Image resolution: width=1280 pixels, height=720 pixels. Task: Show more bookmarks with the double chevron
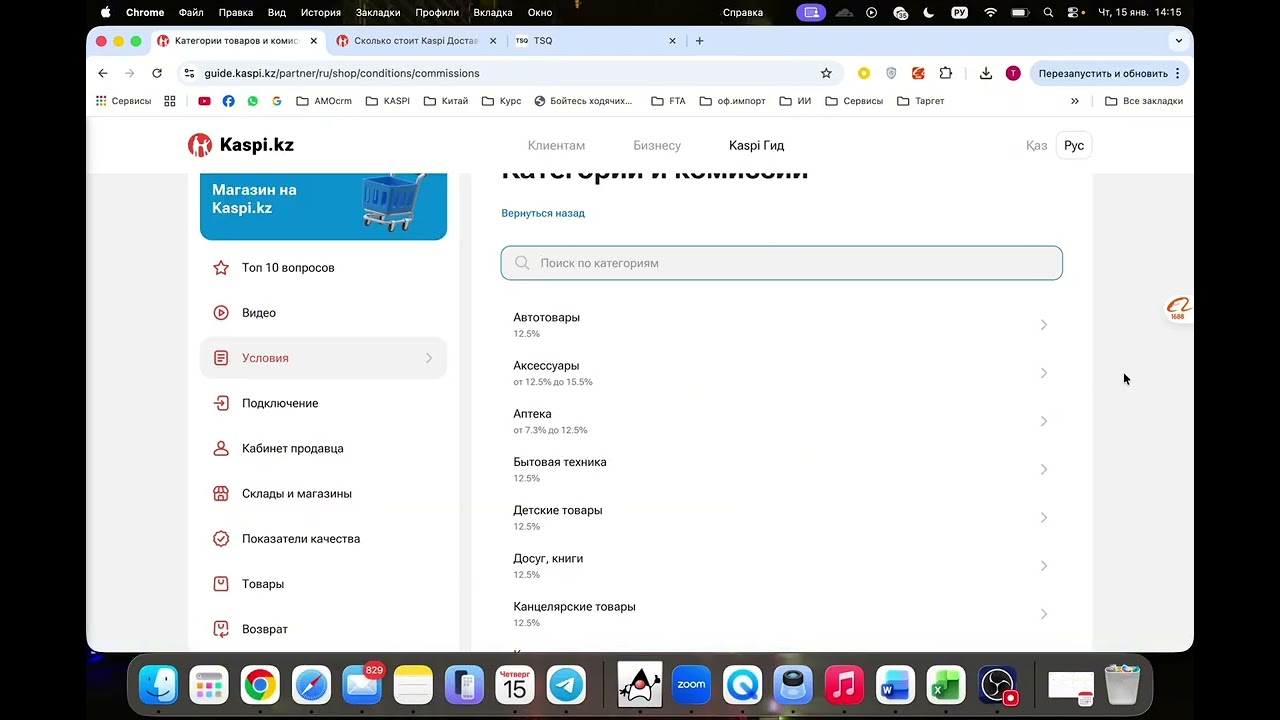(1075, 101)
